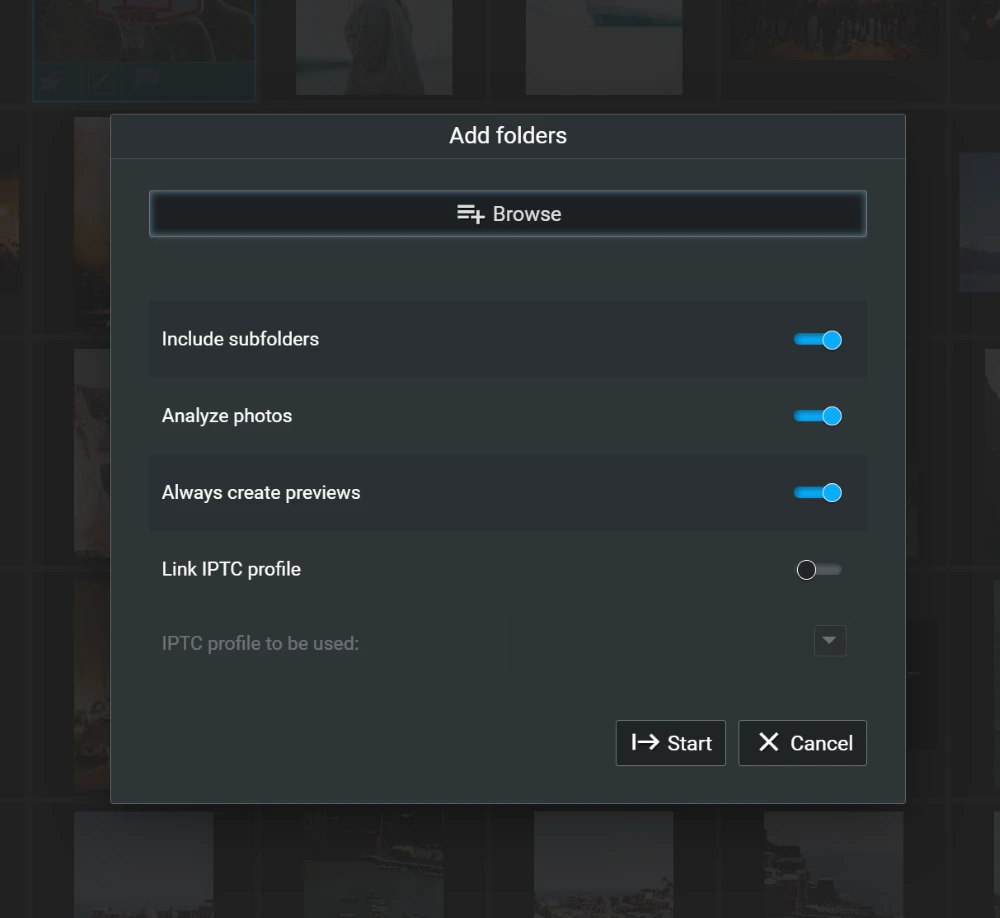Viewport: 1000px width, 918px height.
Task: Click the X icon on the Cancel button
Action: 769,742
